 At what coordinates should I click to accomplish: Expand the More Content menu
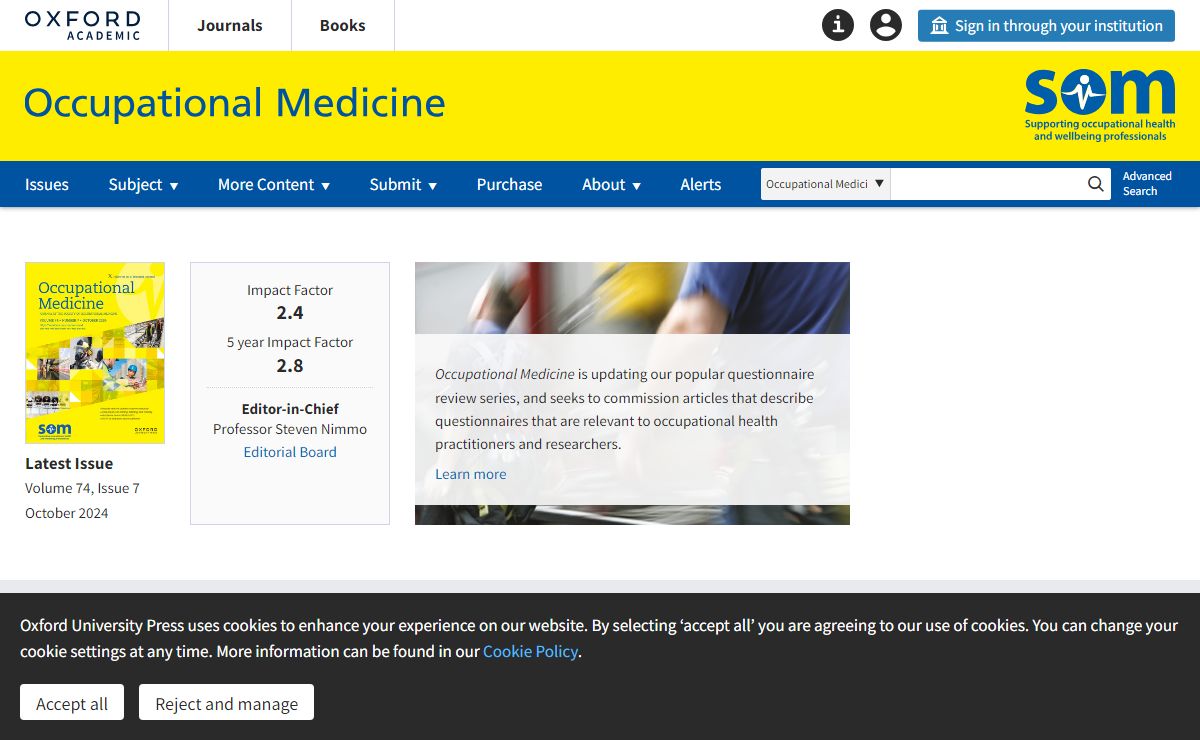click(x=274, y=184)
